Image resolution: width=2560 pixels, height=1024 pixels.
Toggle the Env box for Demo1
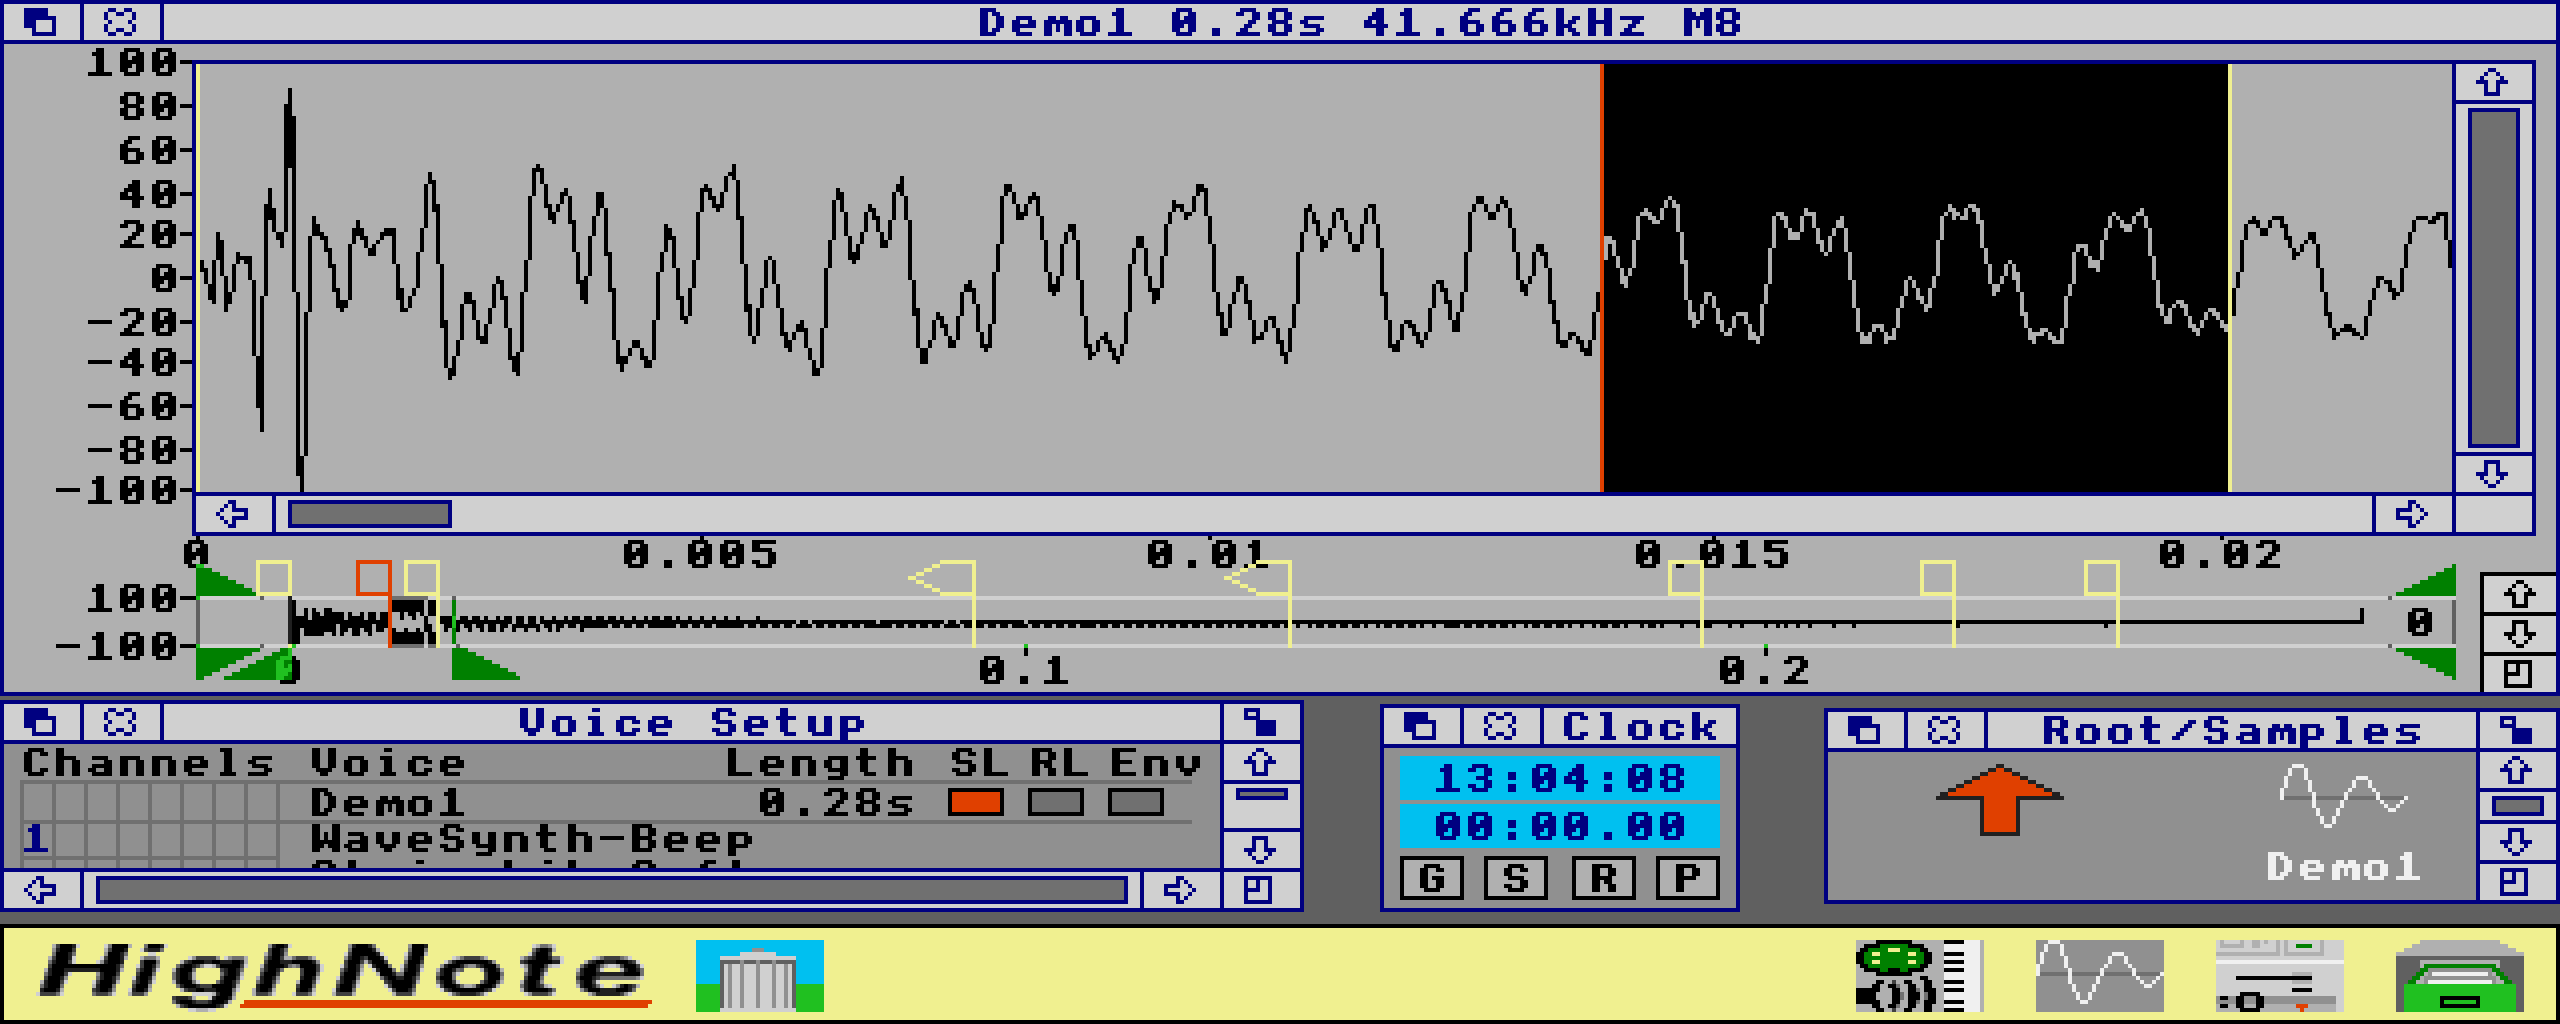tap(1135, 802)
